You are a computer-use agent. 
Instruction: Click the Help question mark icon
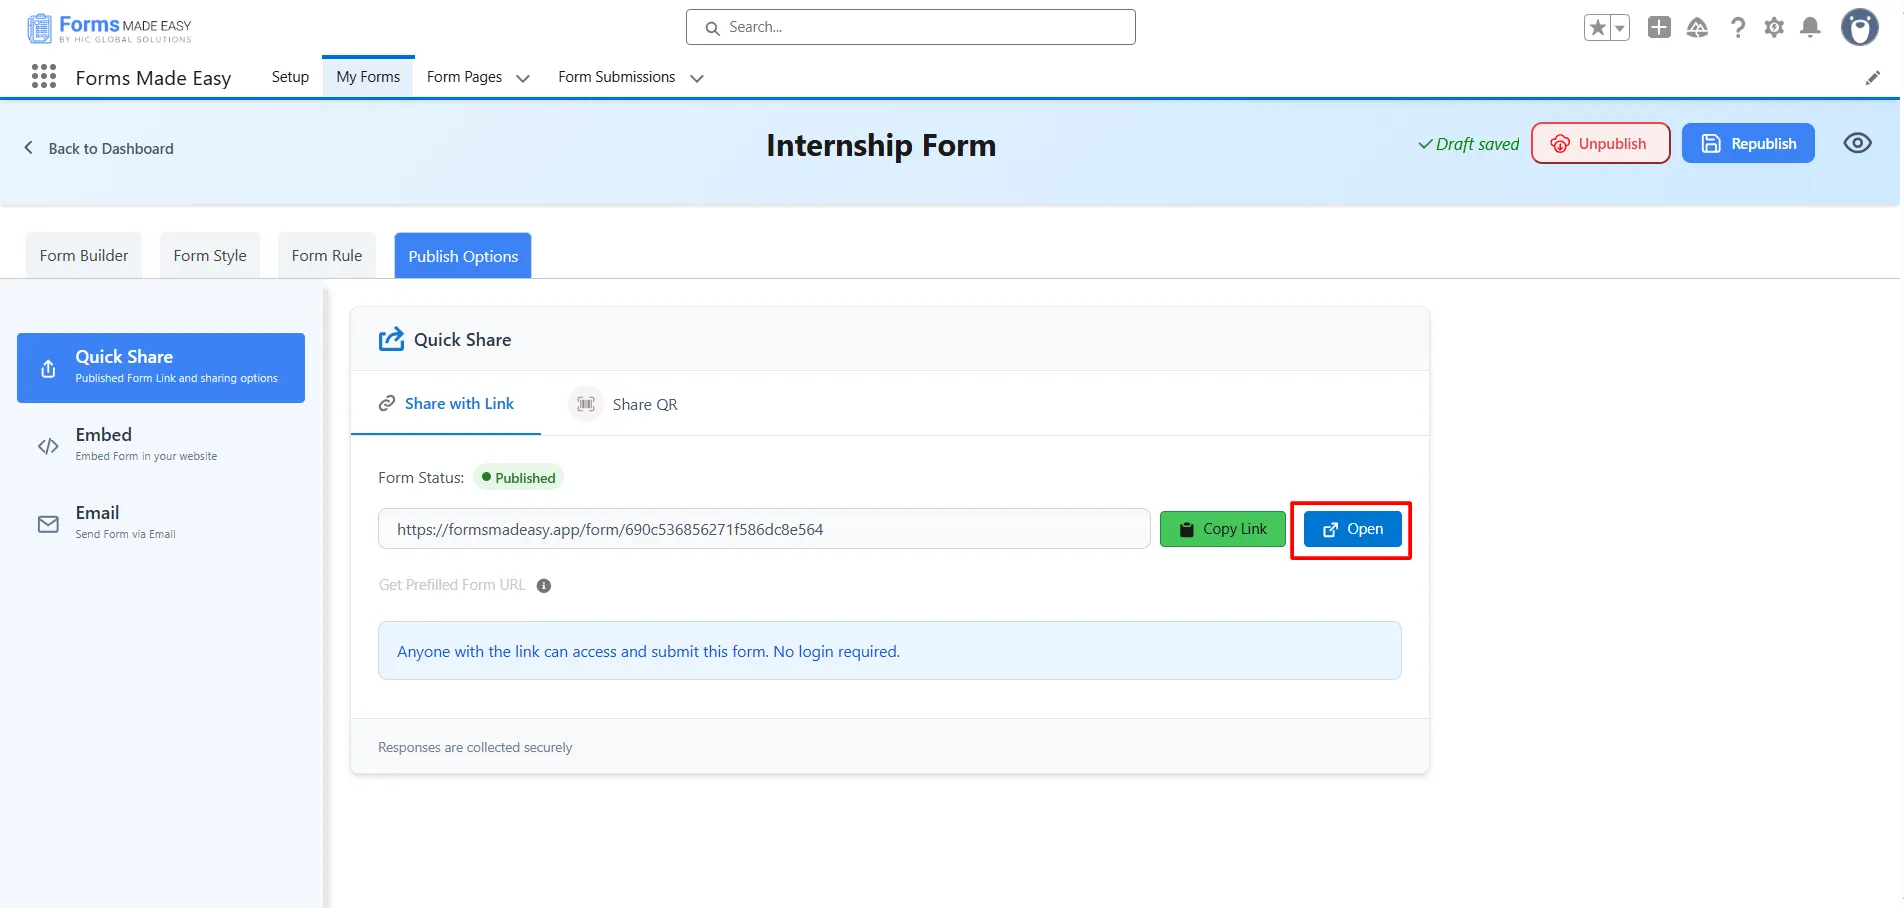(1738, 28)
